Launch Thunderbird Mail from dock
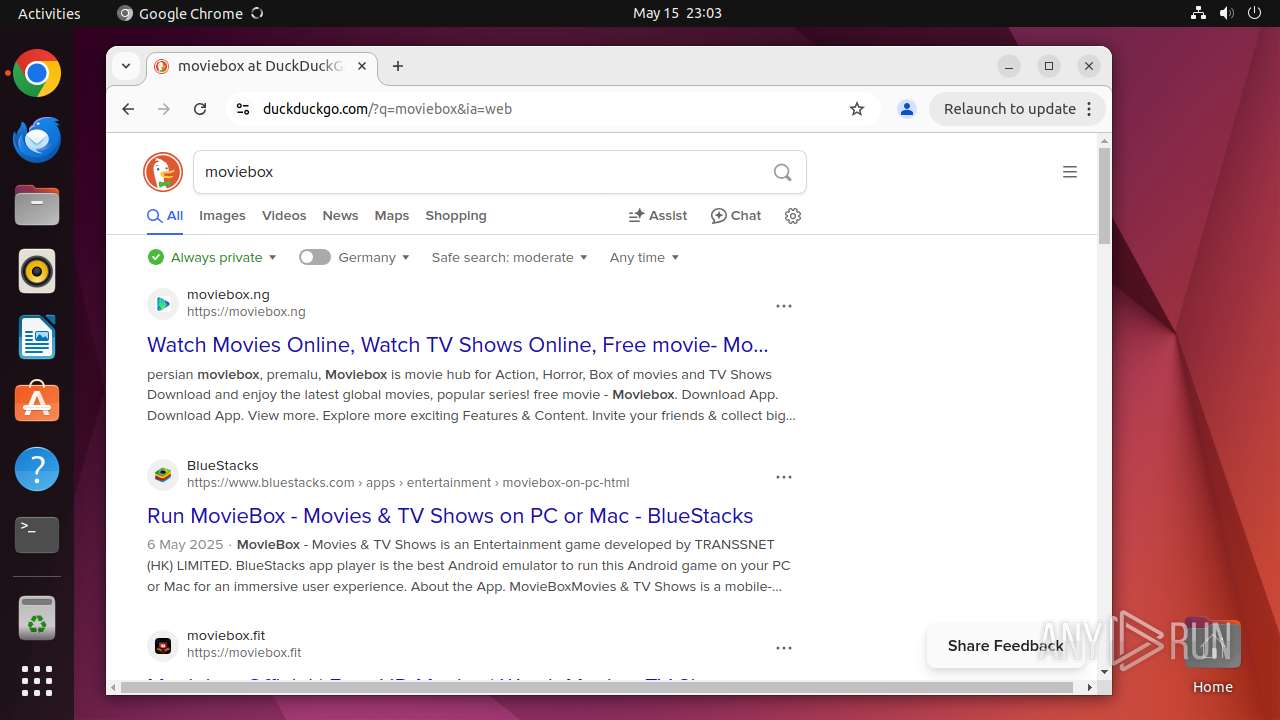Image resolution: width=1280 pixels, height=720 pixels. pos(37,140)
